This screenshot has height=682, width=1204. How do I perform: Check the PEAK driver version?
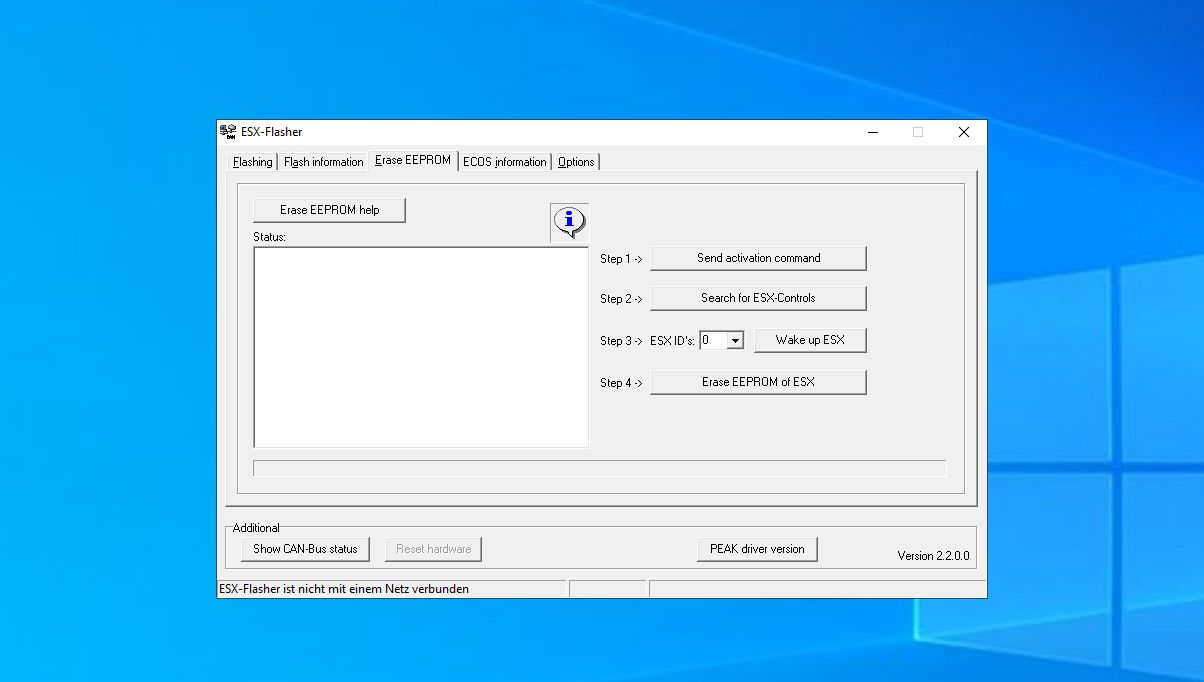(x=757, y=548)
